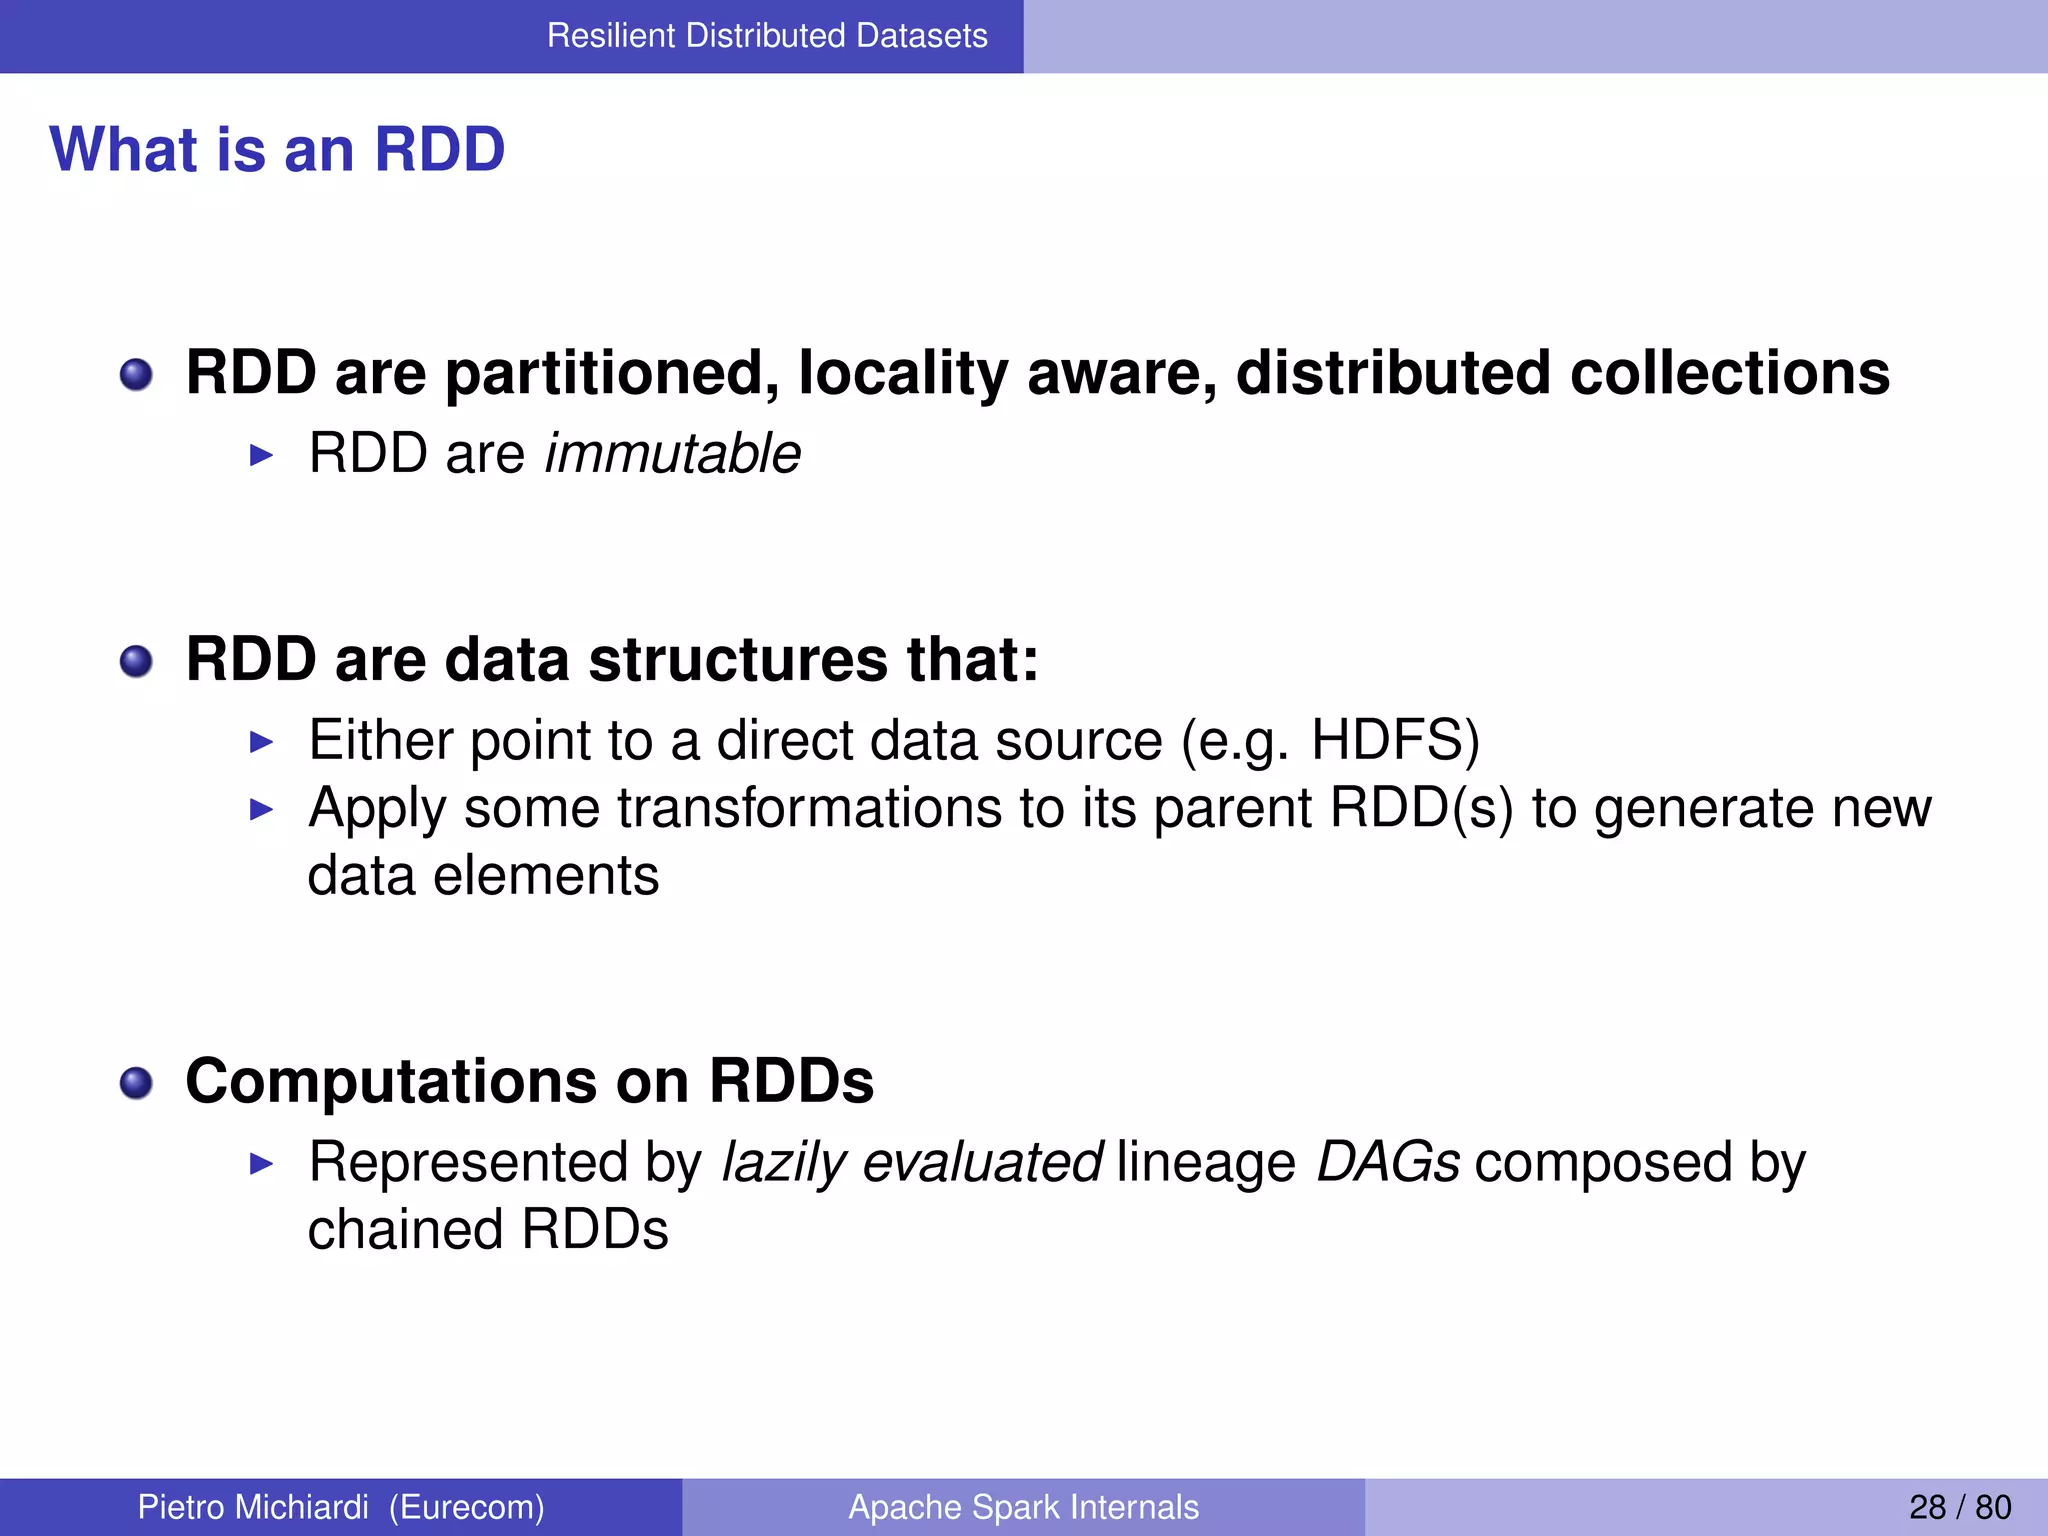The height and width of the screenshot is (1536, 2048).
Task: Click the ball bullet beside 'RDD are data structures'
Action: (136, 662)
